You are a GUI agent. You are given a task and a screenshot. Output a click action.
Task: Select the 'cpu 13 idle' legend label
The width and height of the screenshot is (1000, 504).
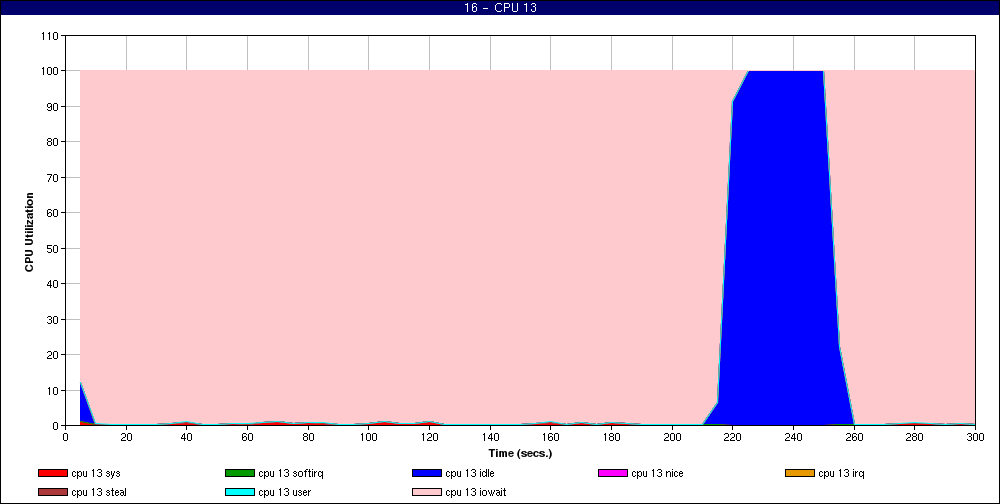[x=470, y=473]
